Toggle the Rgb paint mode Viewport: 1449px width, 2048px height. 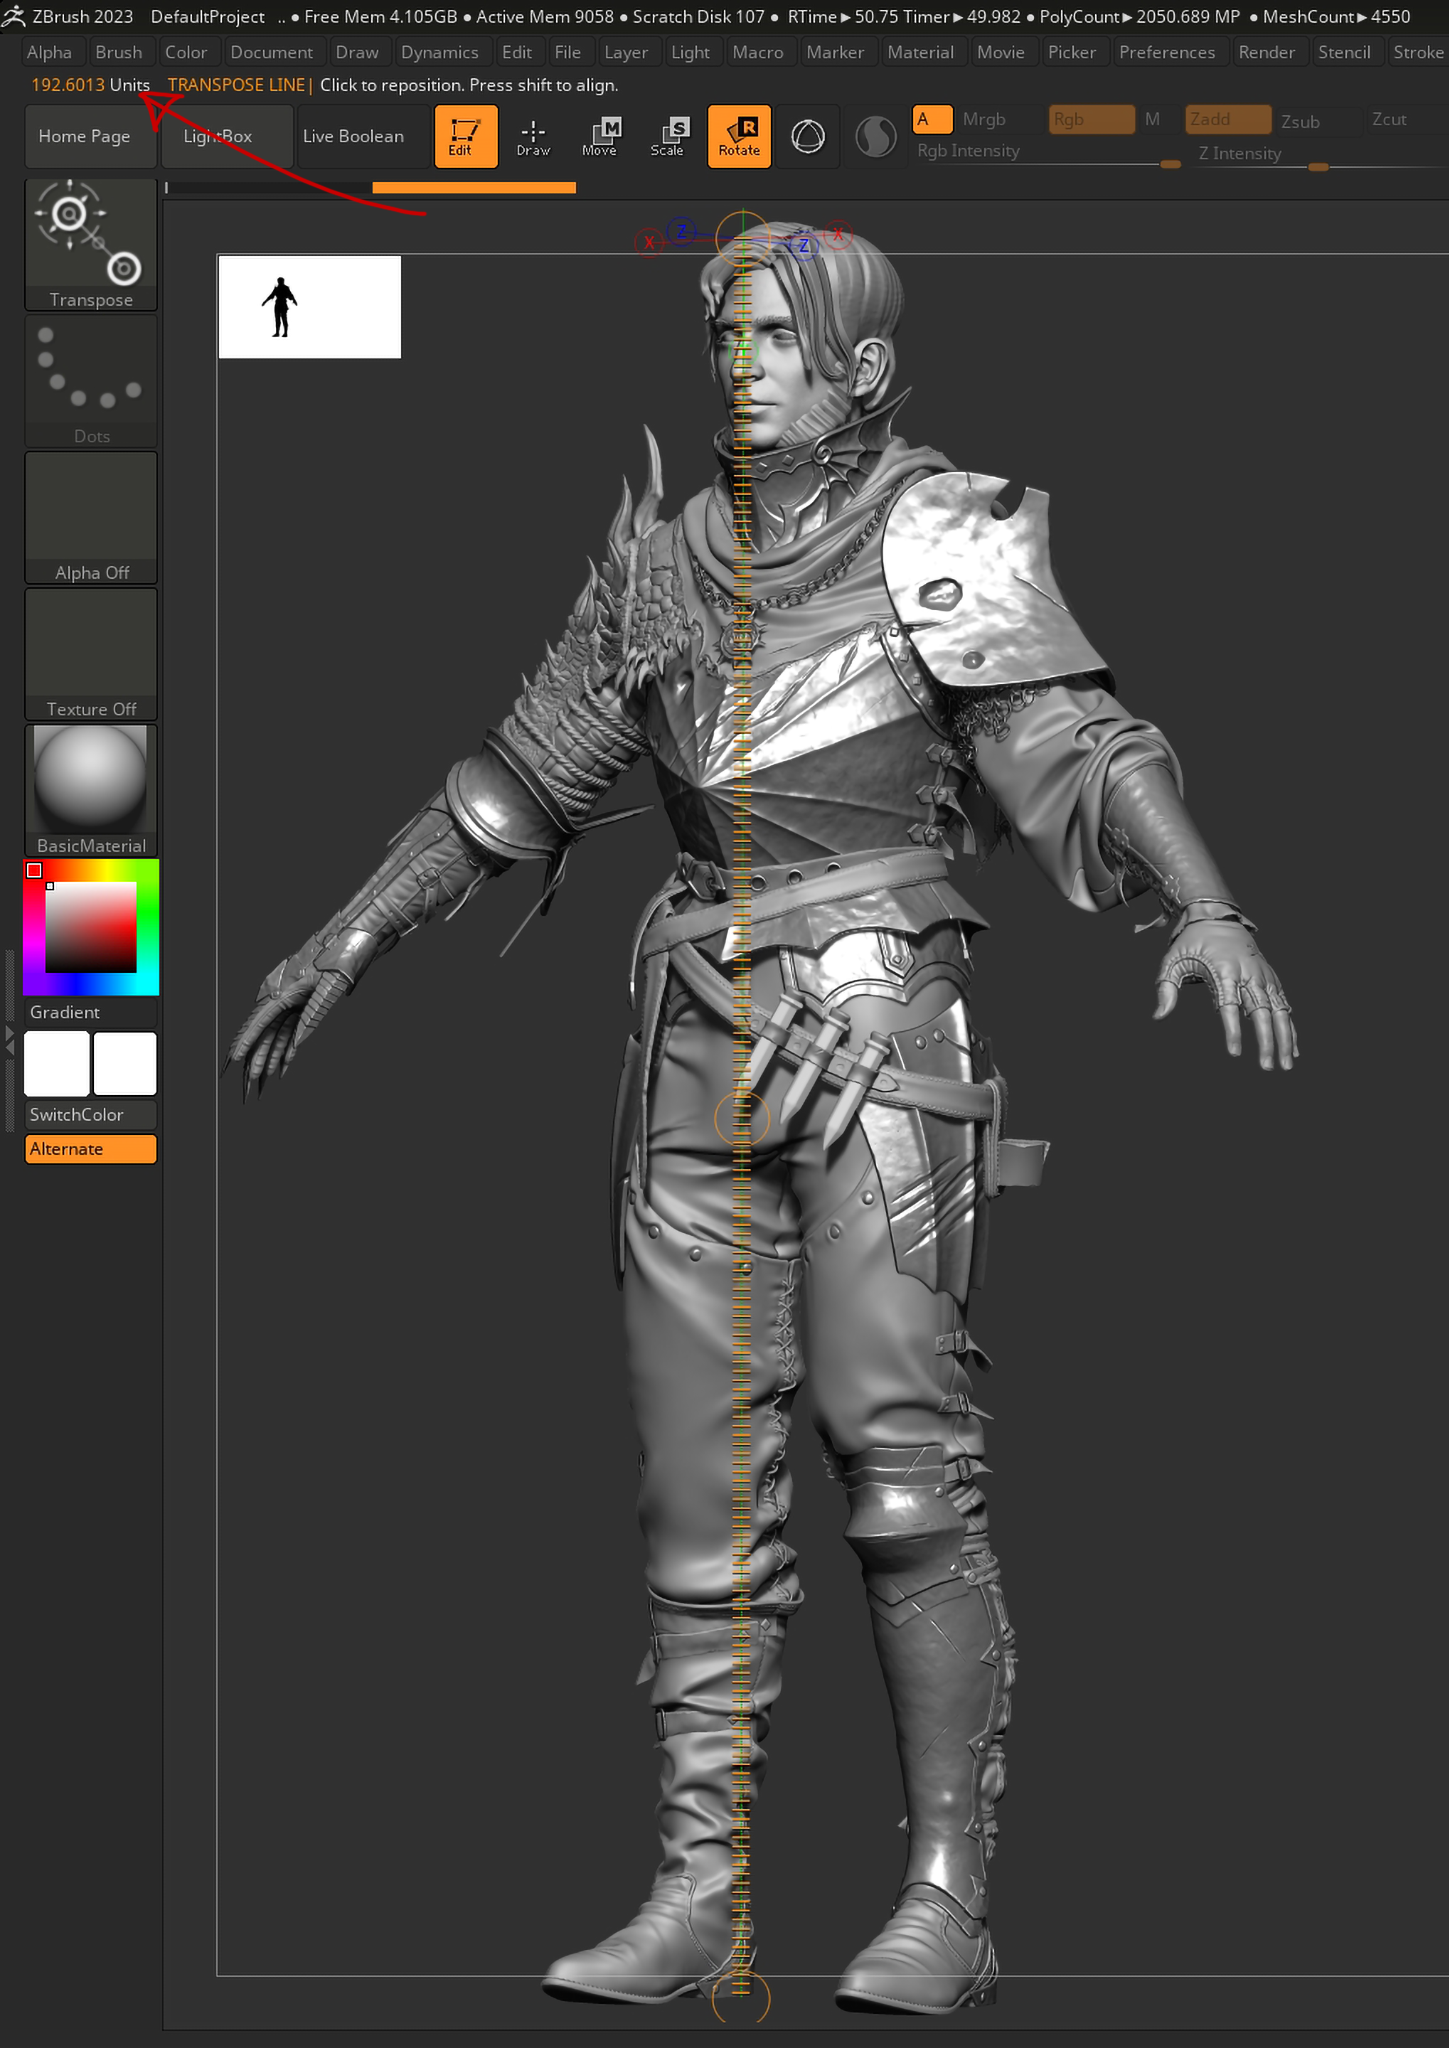1091,120
